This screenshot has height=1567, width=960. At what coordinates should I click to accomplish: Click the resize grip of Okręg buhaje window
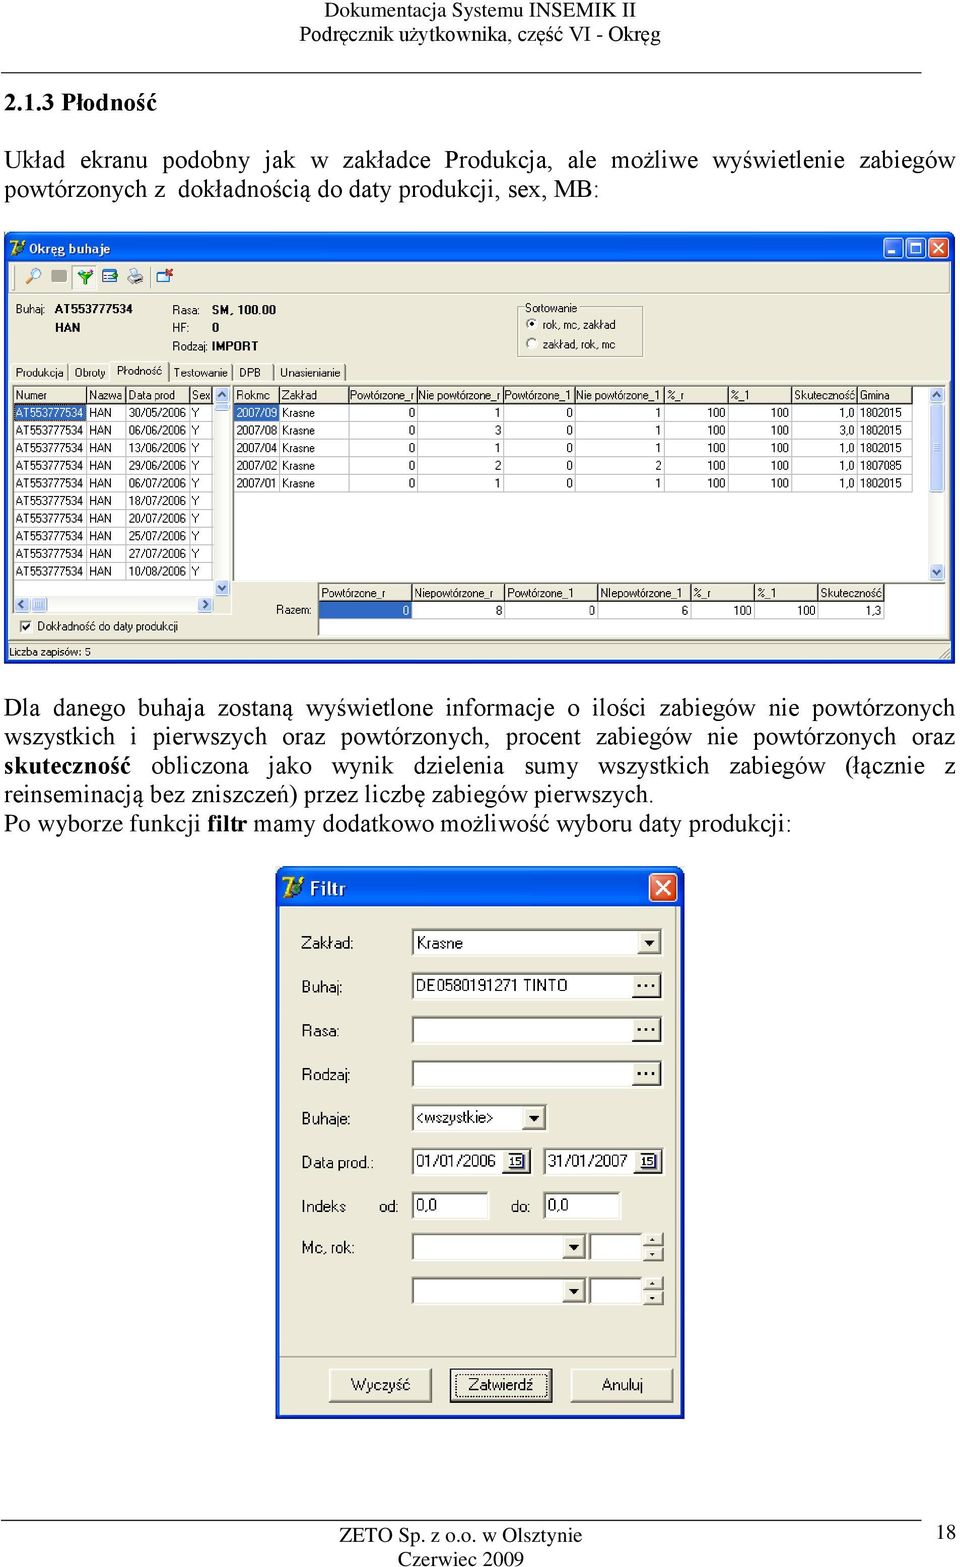click(x=945, y=653)
